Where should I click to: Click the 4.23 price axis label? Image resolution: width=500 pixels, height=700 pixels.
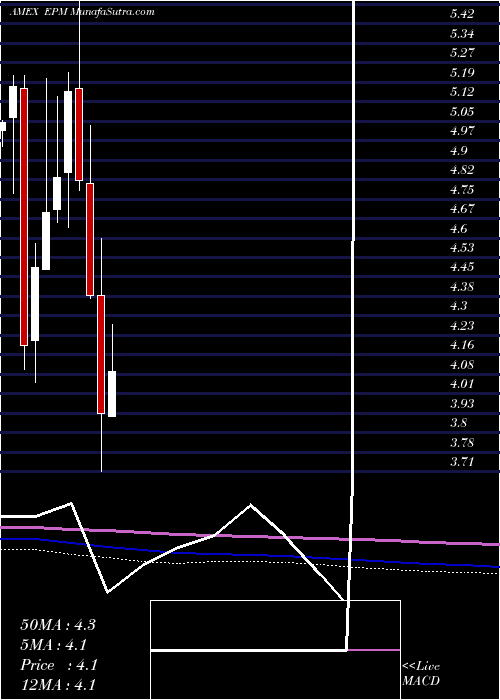click(x=462, y=325)
